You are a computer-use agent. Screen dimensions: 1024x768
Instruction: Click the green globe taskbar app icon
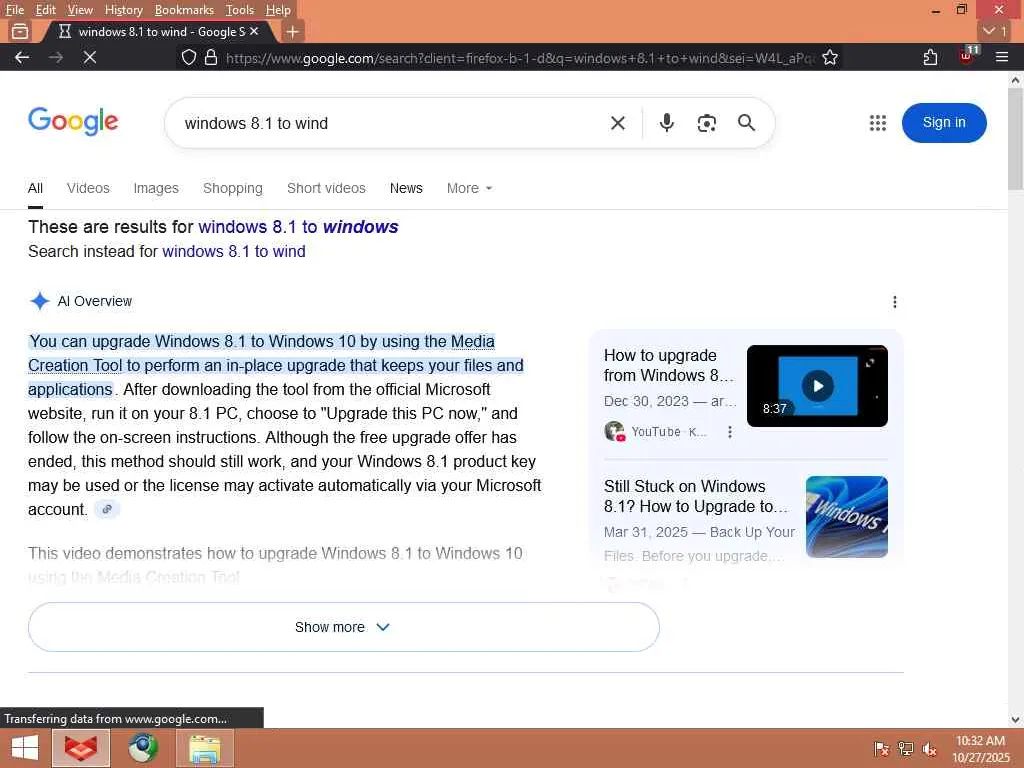point(142,748)
